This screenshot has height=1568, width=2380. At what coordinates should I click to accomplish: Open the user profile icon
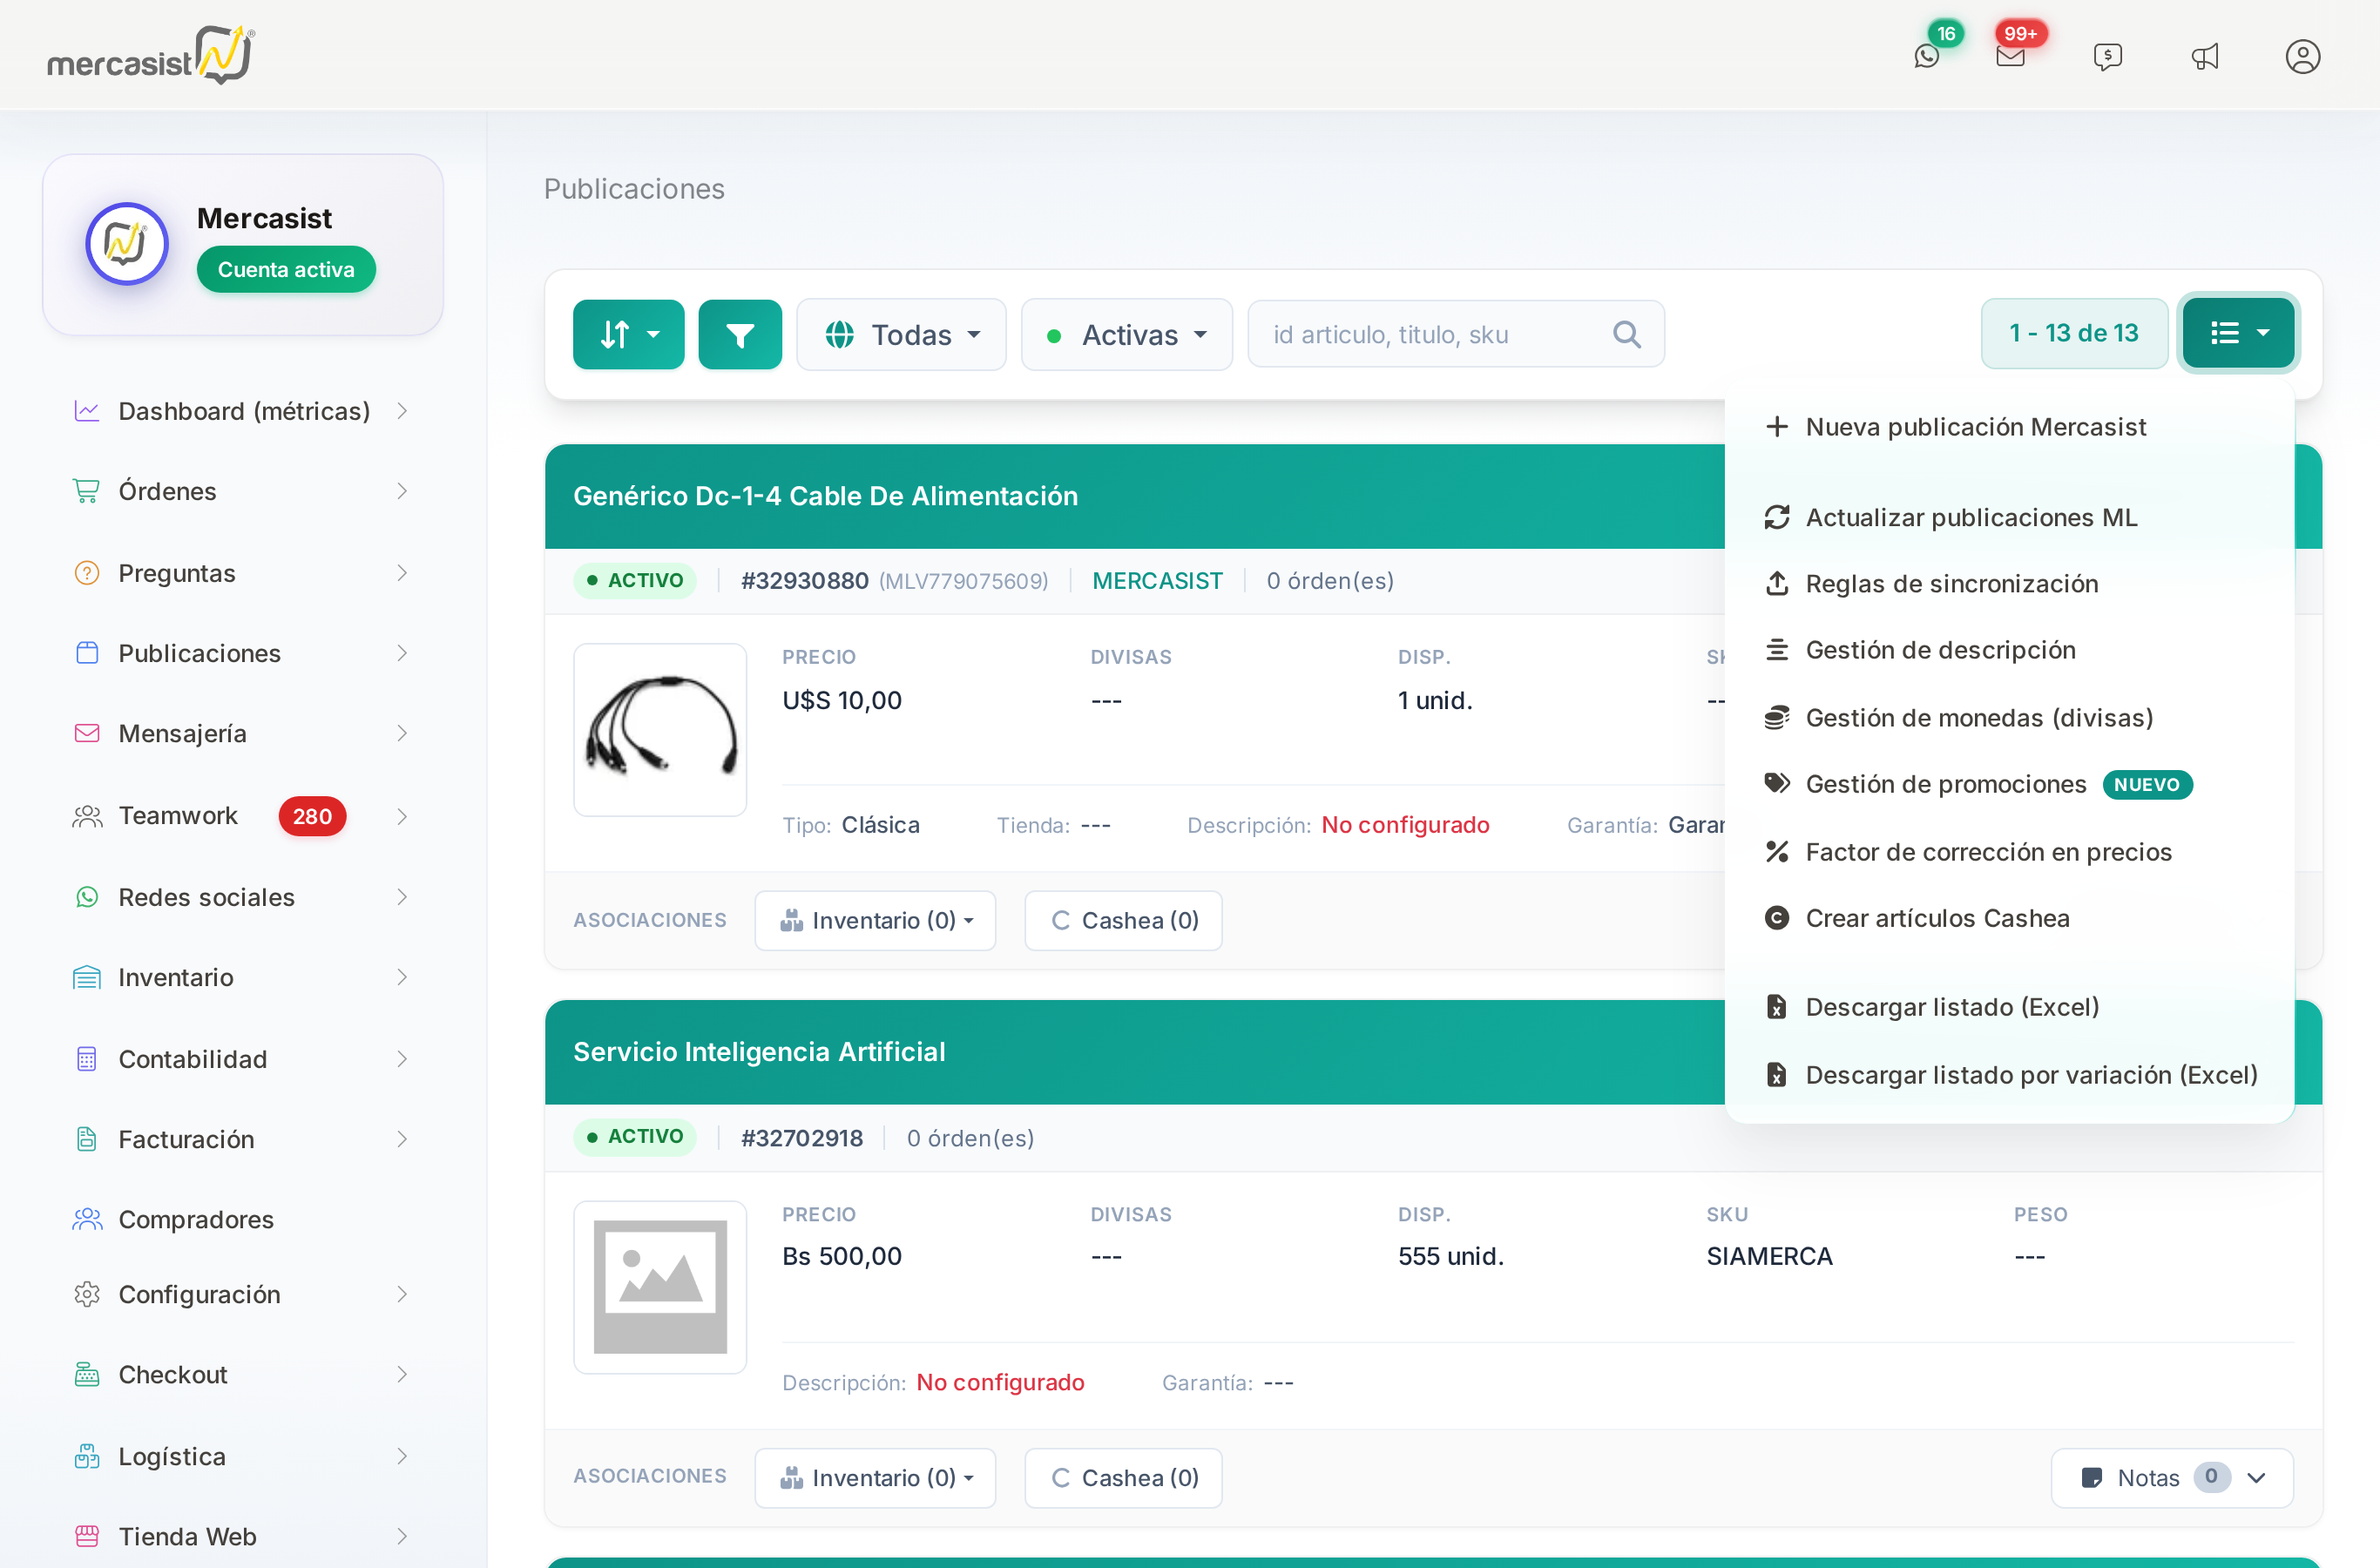coord(2302,56)
